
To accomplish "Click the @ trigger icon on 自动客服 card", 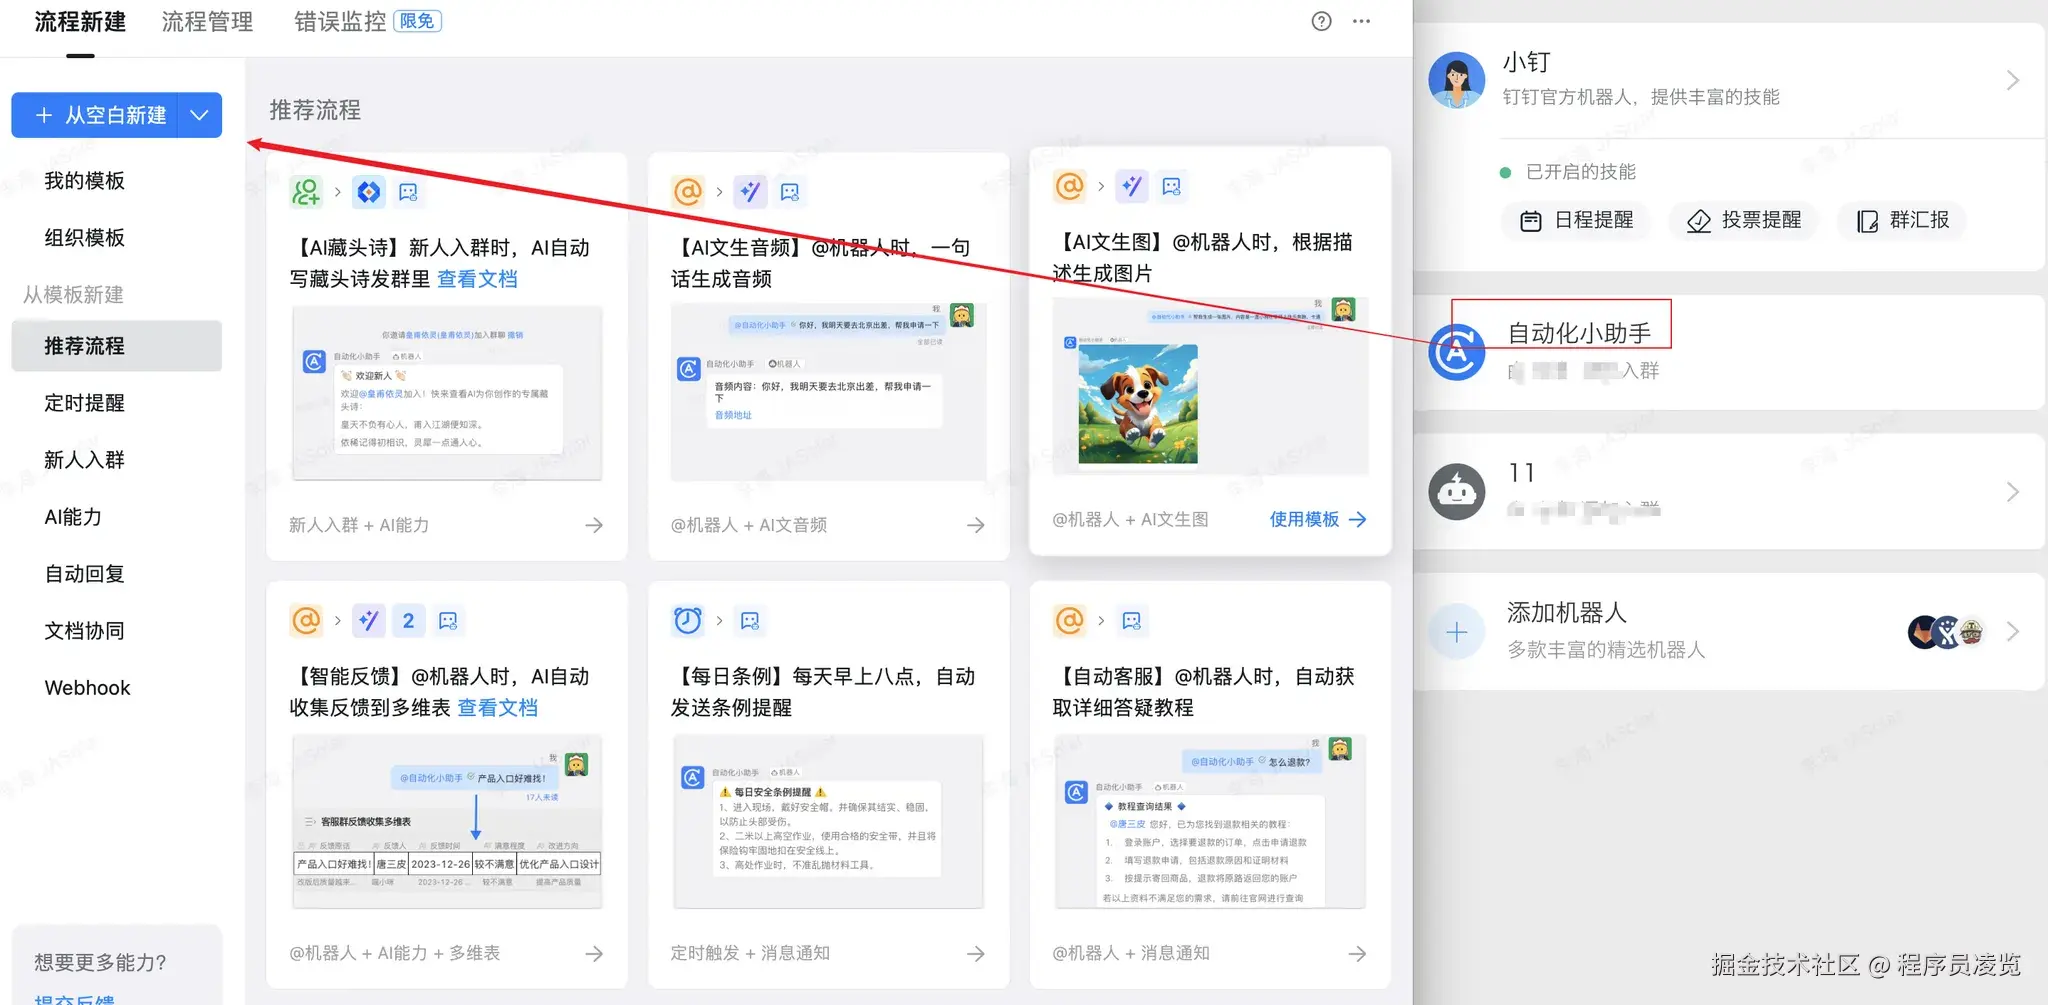I will coord(1070,620).
